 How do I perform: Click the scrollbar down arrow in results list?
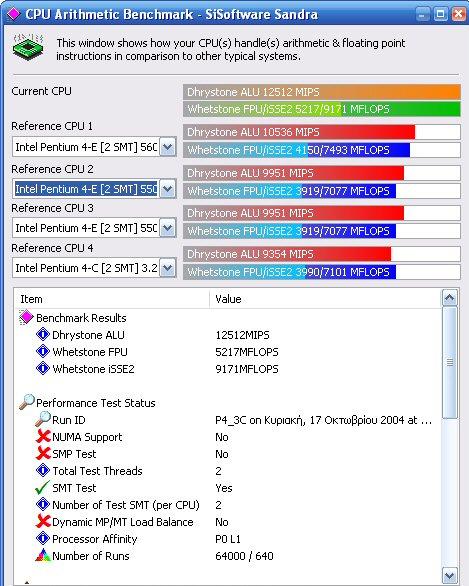pos(450,575)
